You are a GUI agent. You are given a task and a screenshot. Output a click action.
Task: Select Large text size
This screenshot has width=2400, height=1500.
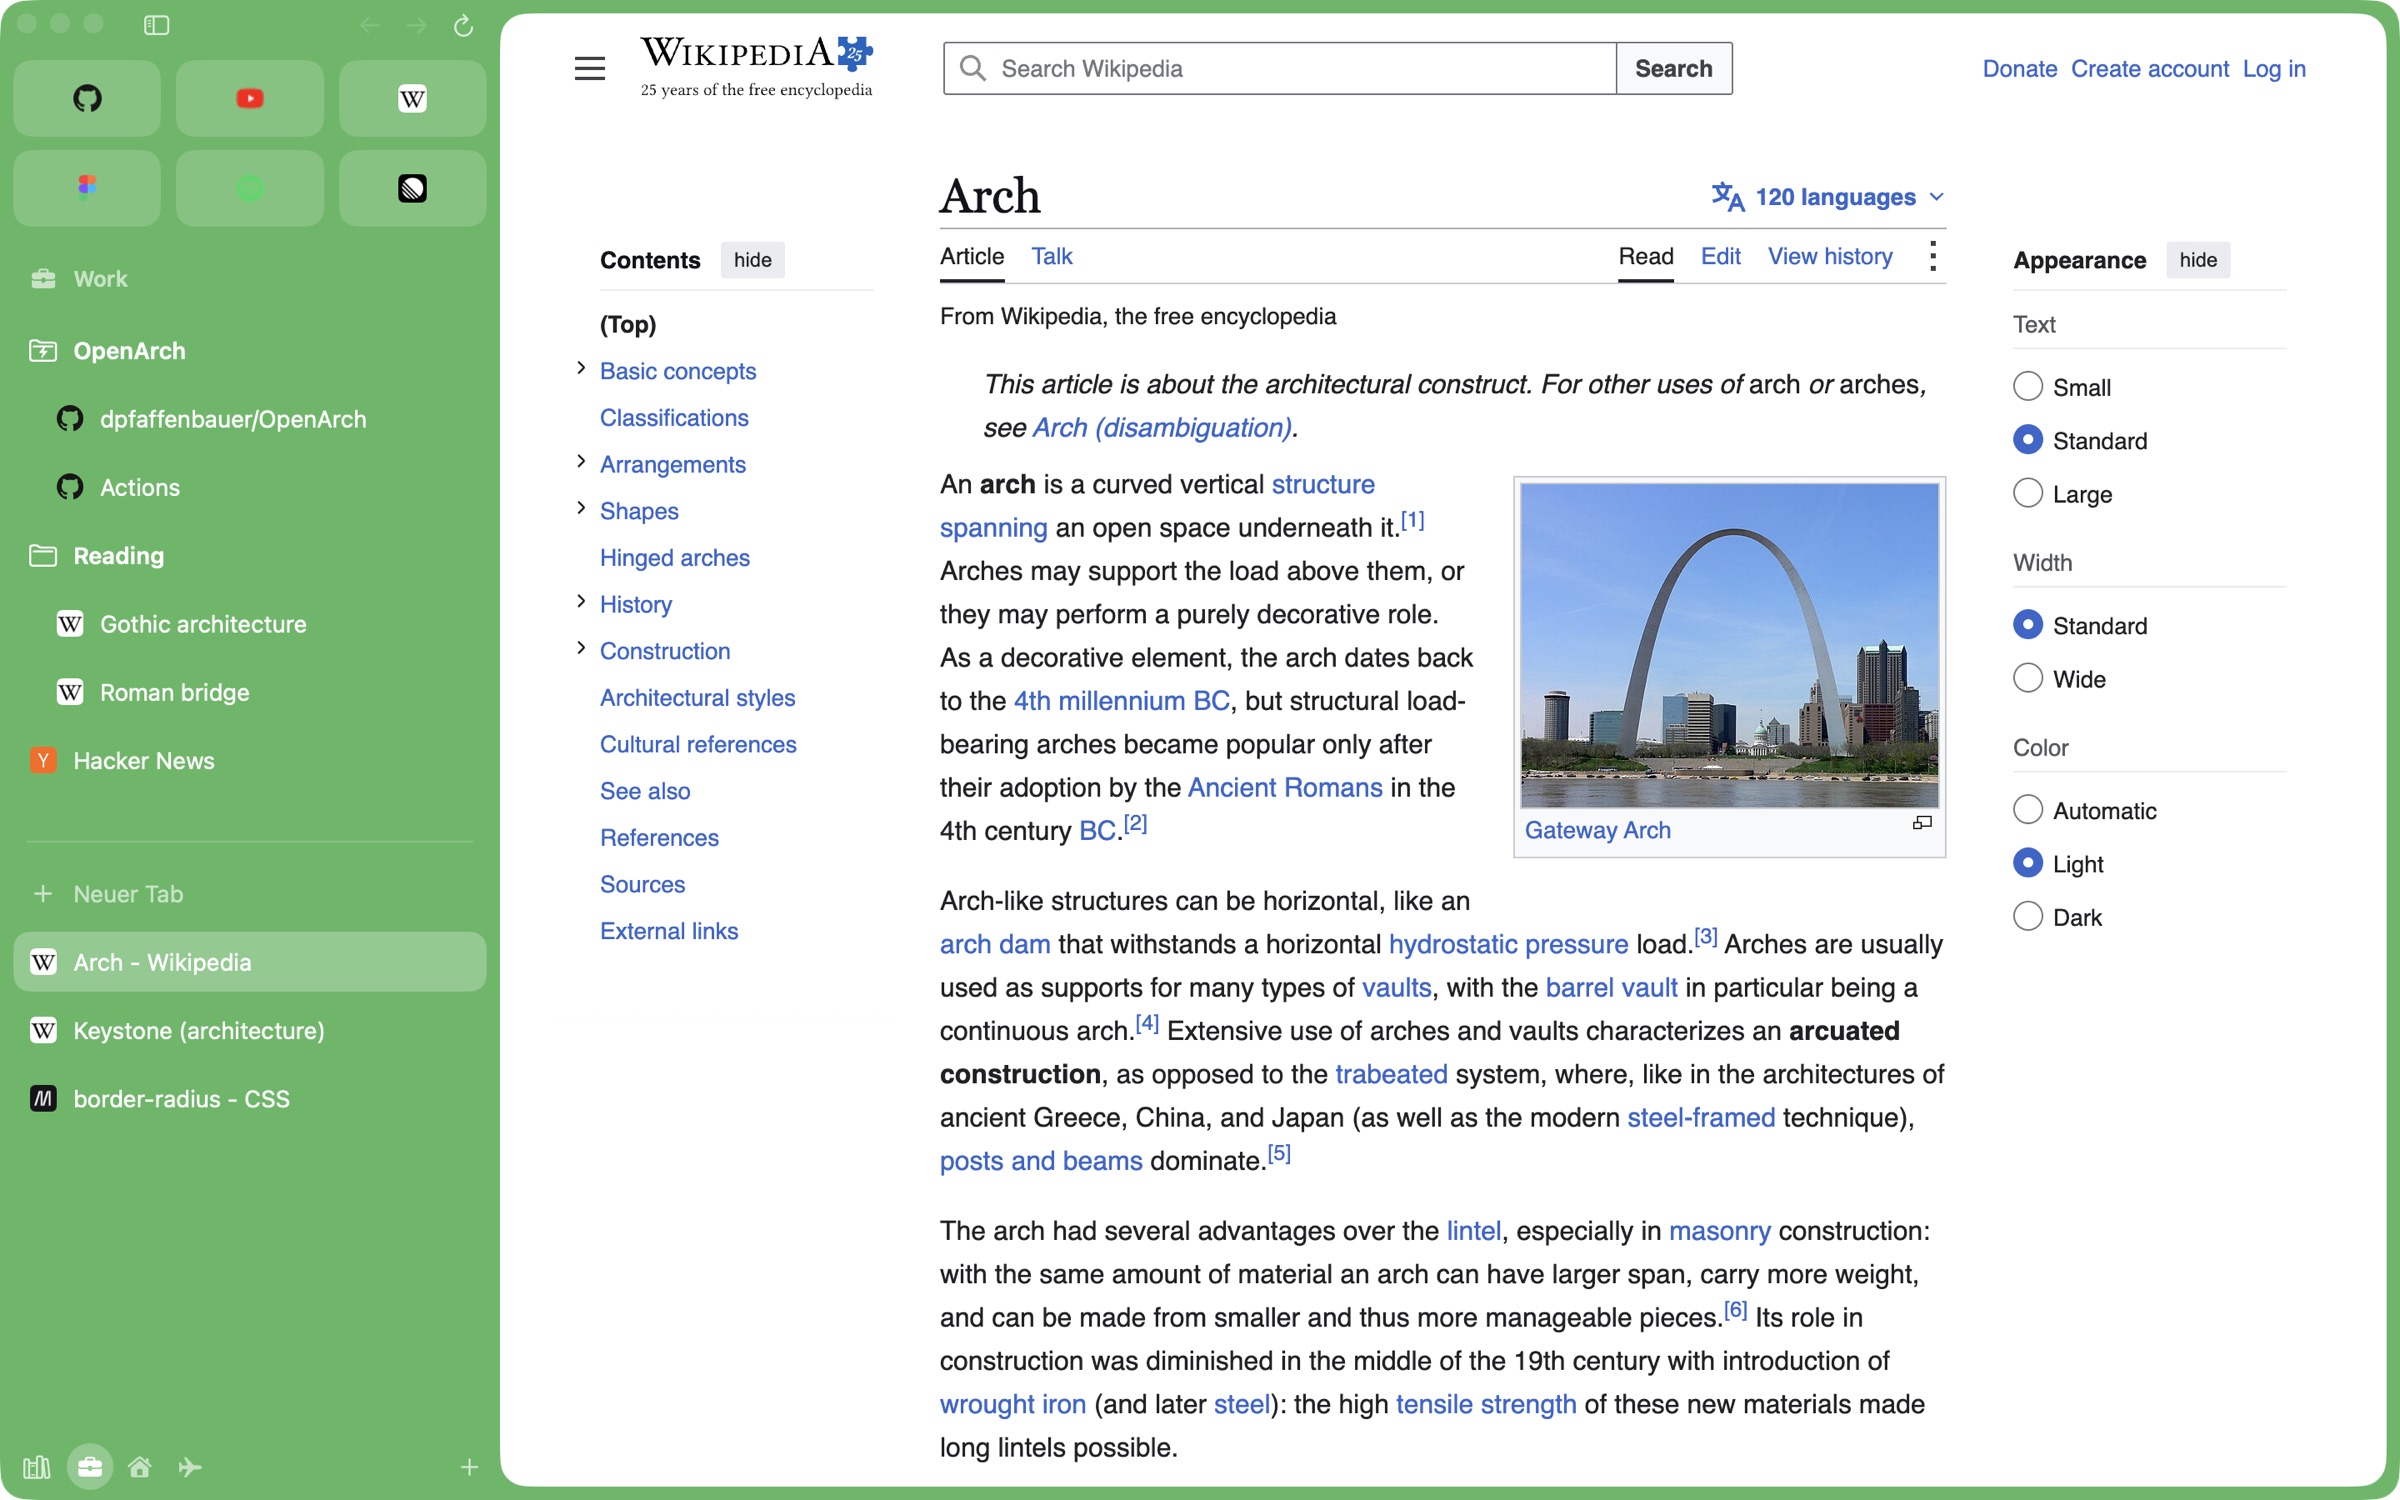coord(2028,493)
